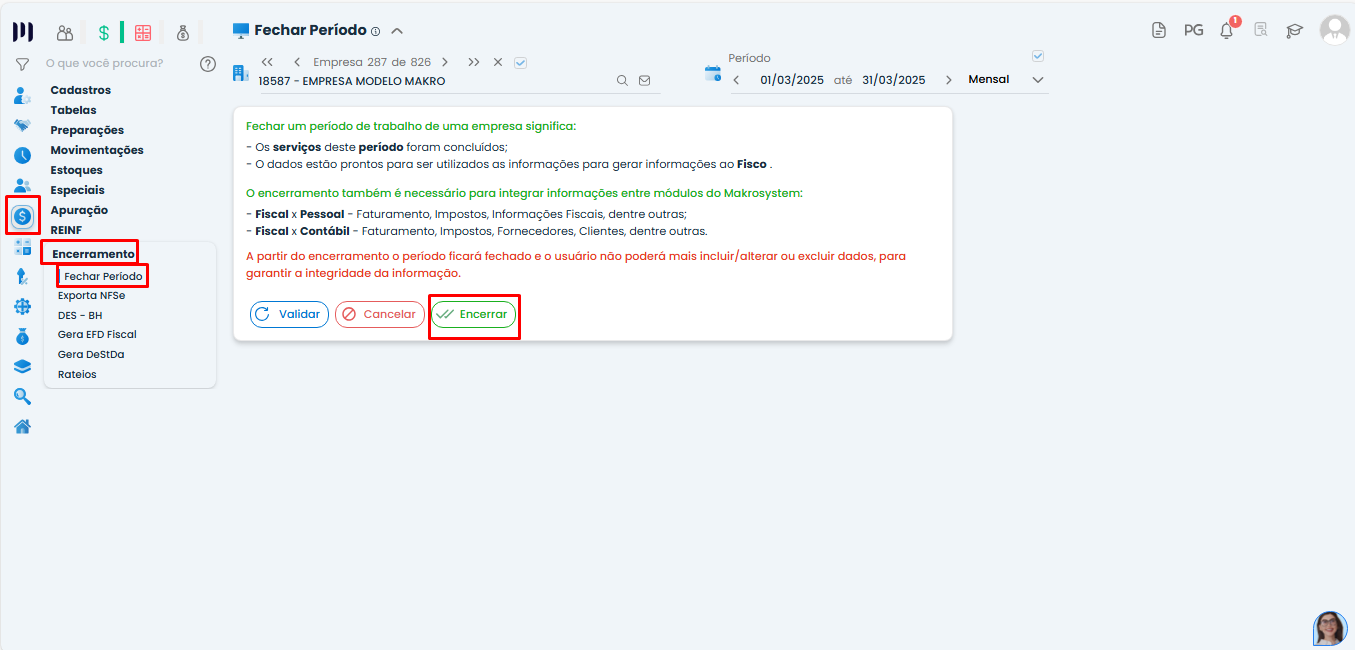This screenshot has height=650, width=1355.
Task: Click the handshake sidebar icon
Action: coord(22,126)
